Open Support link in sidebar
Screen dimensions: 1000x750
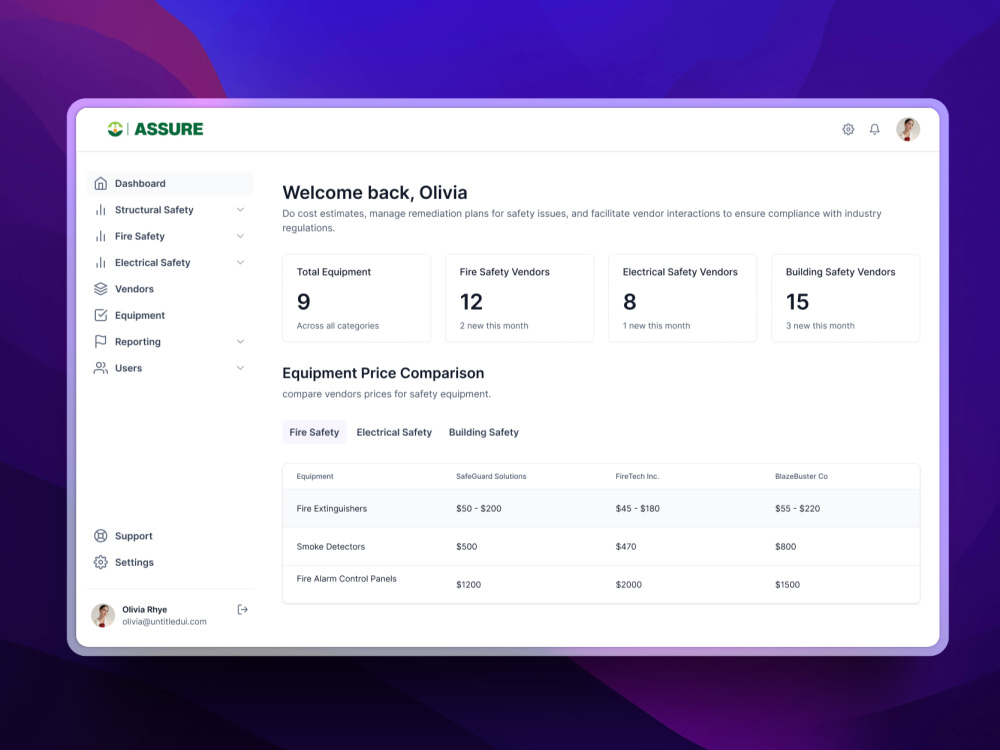click(134, 536)
